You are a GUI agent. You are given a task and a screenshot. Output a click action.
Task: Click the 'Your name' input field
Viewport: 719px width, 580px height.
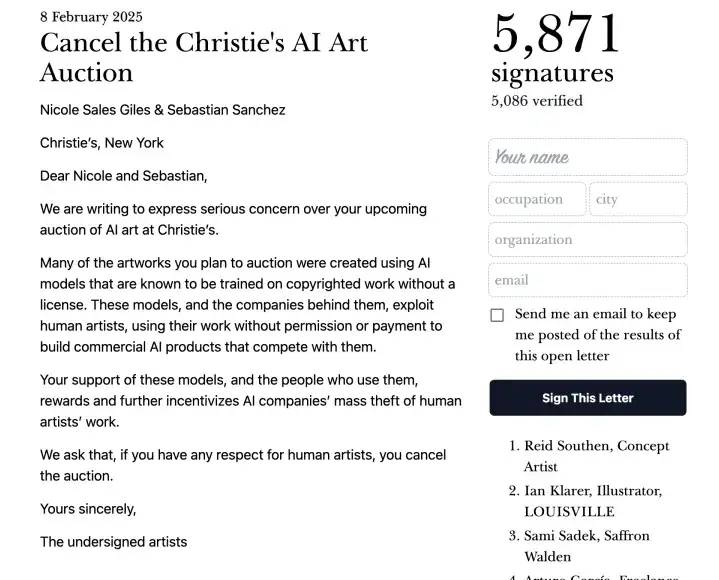[587, 157]
